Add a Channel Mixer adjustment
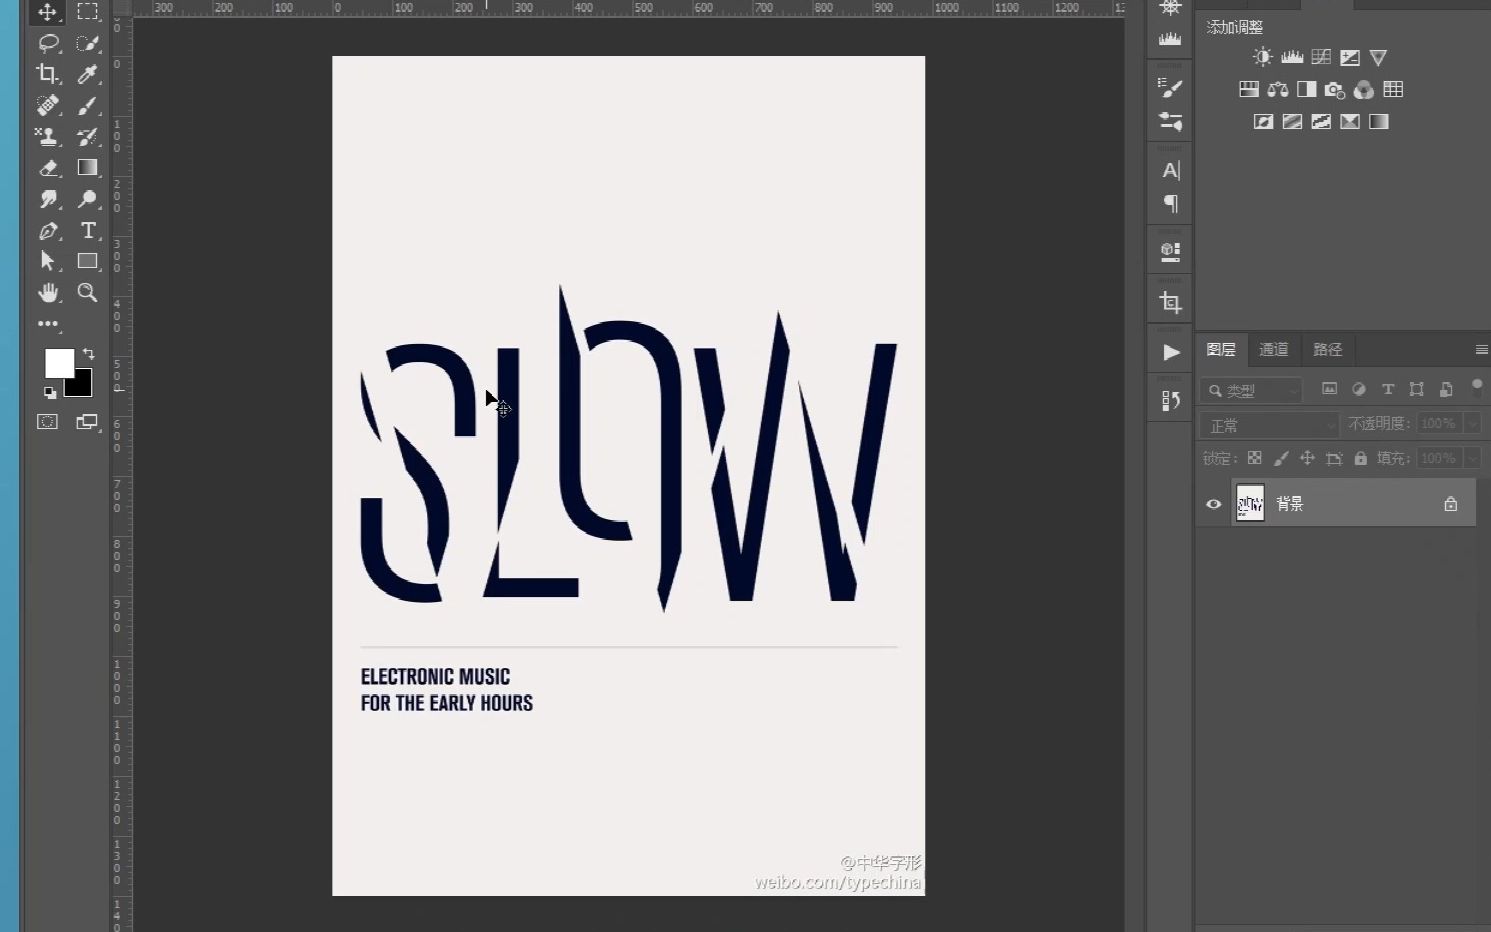This screenshot has width=1491, height=932. 1364,90
